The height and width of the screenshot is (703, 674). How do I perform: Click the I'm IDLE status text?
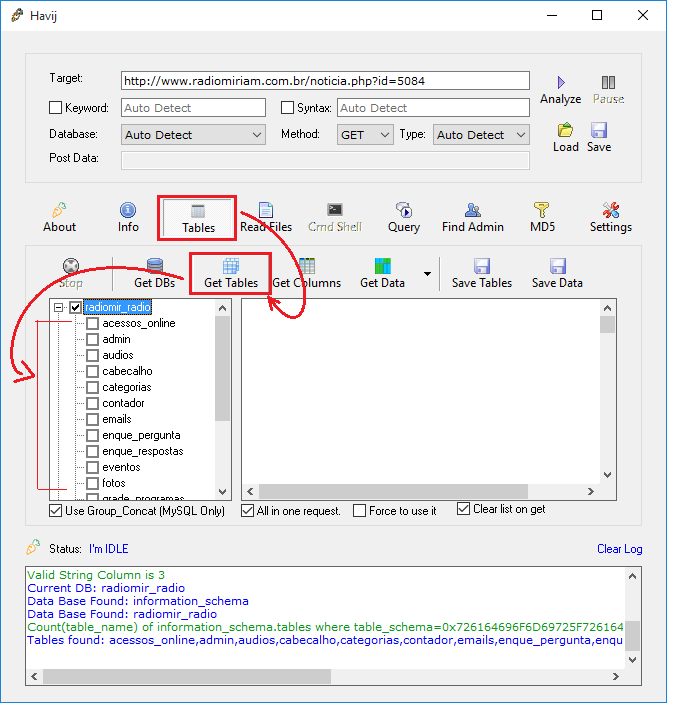[x=109, y=549]
